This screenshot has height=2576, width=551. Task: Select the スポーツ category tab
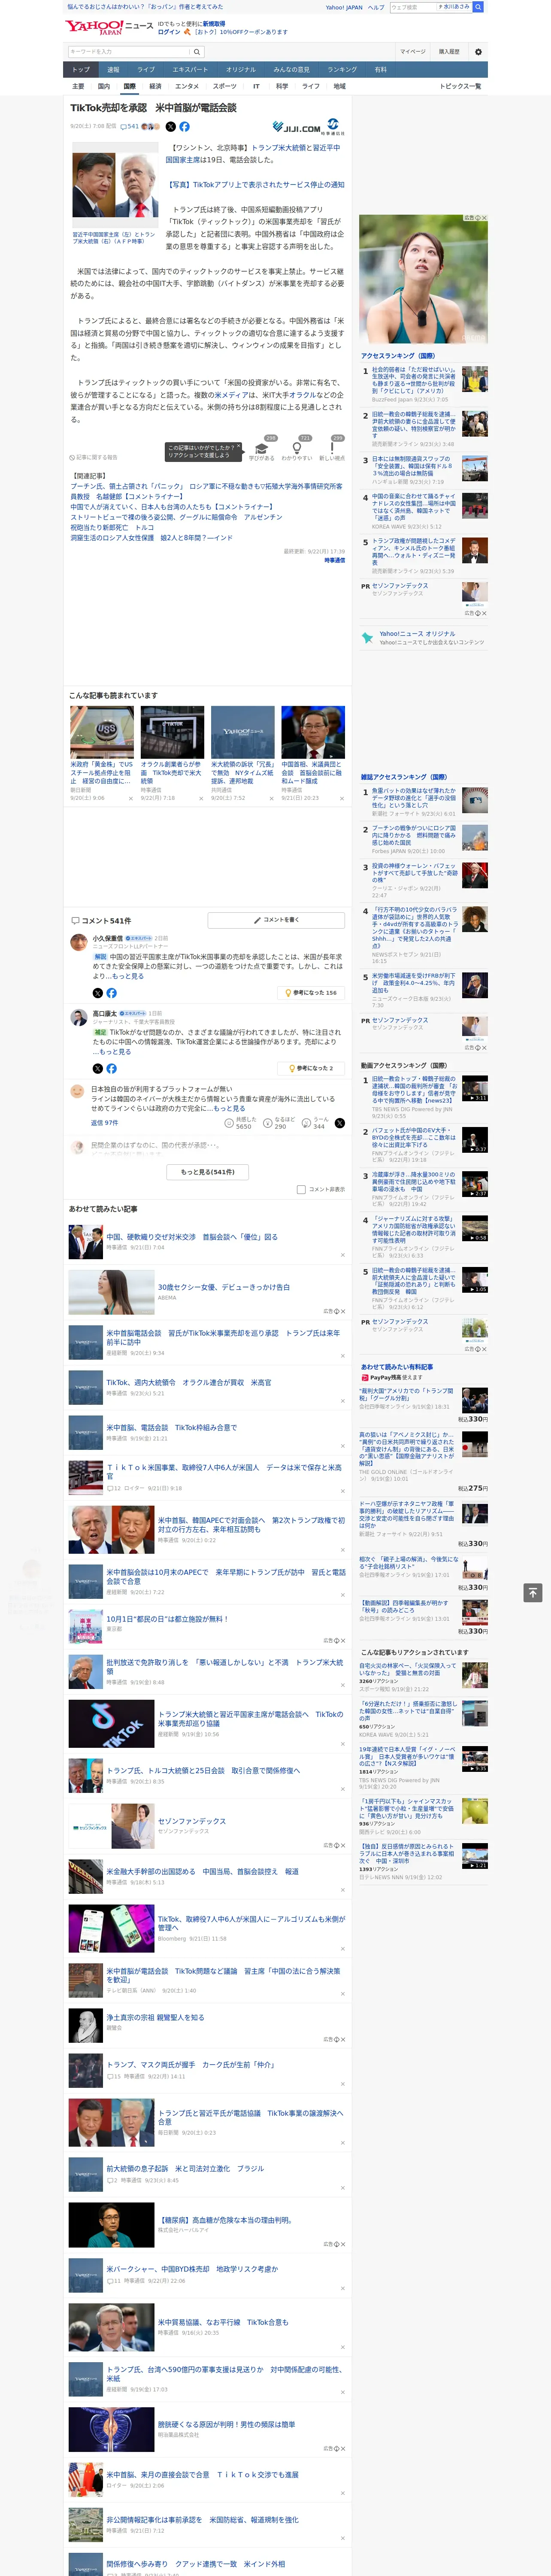pyautogui.click(x=225, y=86)
